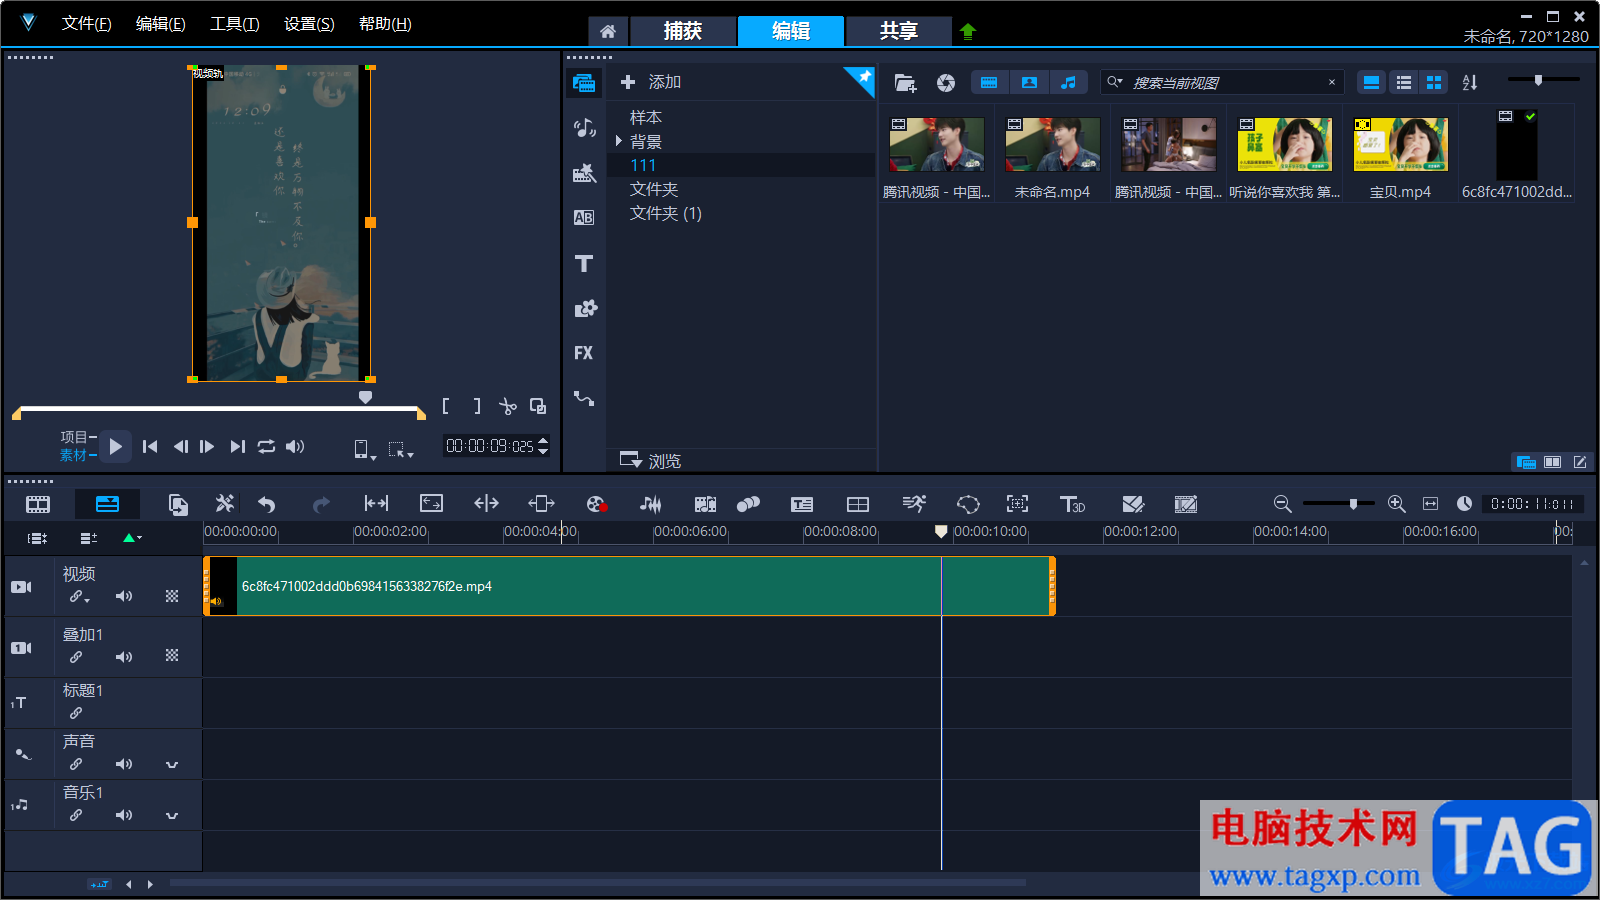Viewport: 1600px width, 900px height.
Task: Open the Sound/audio library panel icon
Action: 584,128
